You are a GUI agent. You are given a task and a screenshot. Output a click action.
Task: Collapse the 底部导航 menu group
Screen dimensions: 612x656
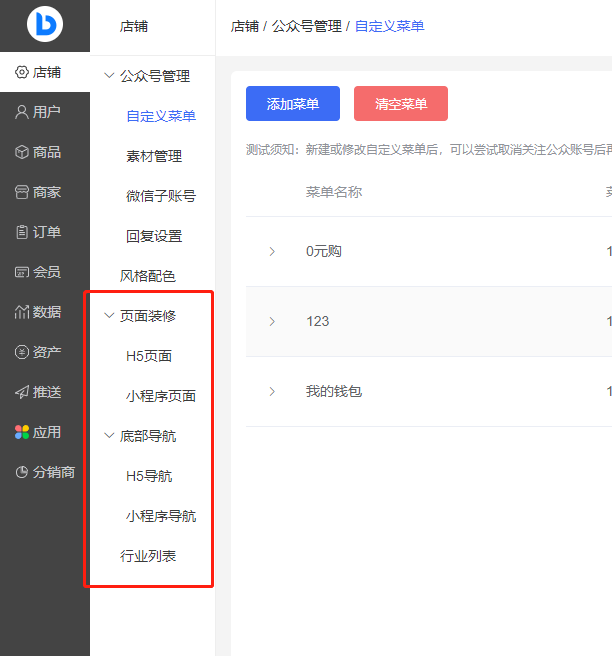(x=109, y=436)
